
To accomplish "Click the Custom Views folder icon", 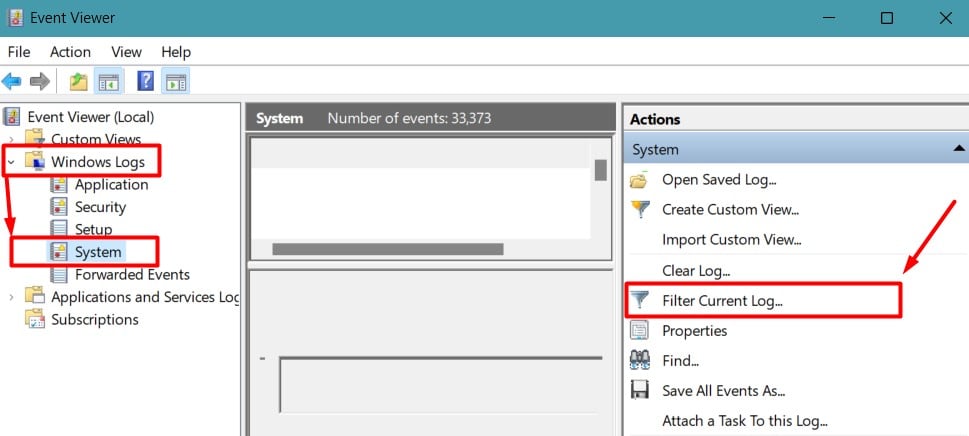I will 35,139.
